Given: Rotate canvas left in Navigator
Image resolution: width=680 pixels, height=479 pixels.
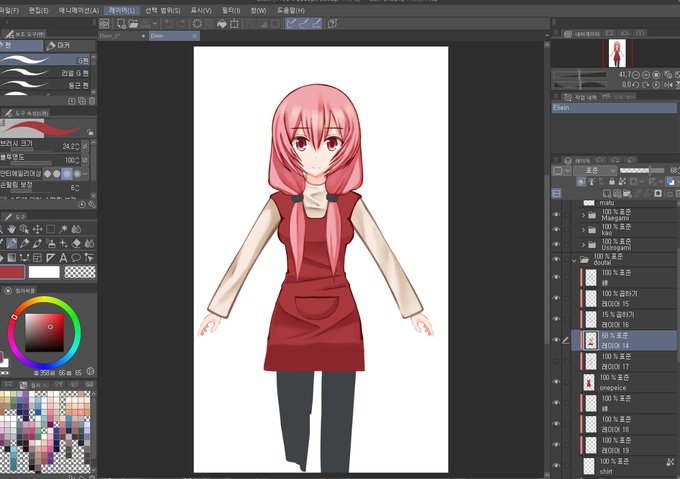Looking at the screenshot, I should (636, 85).
